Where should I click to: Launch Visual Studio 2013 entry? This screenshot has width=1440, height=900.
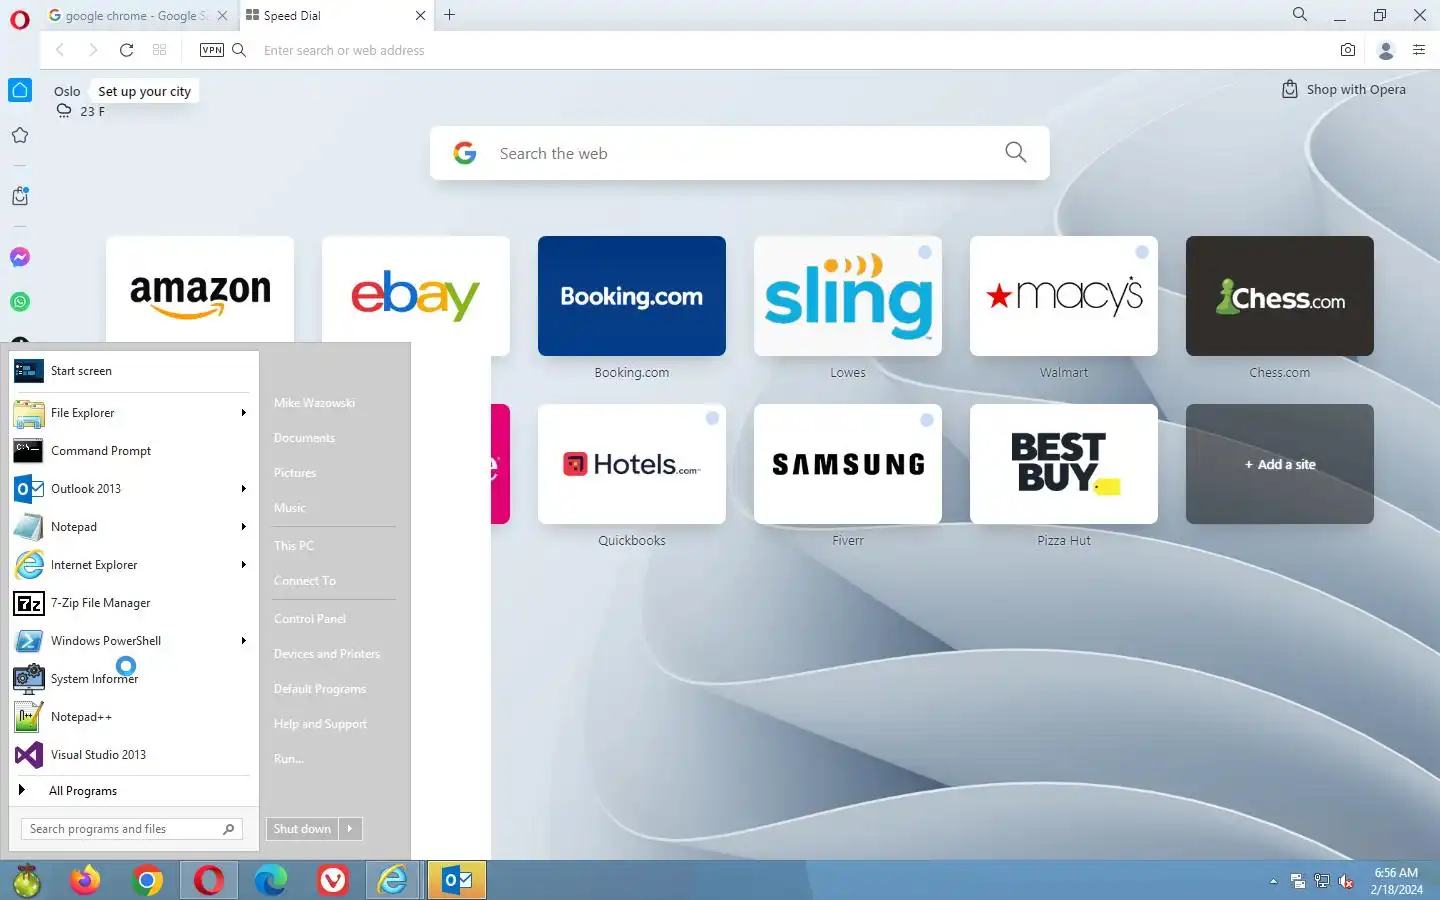coord(132,755)
